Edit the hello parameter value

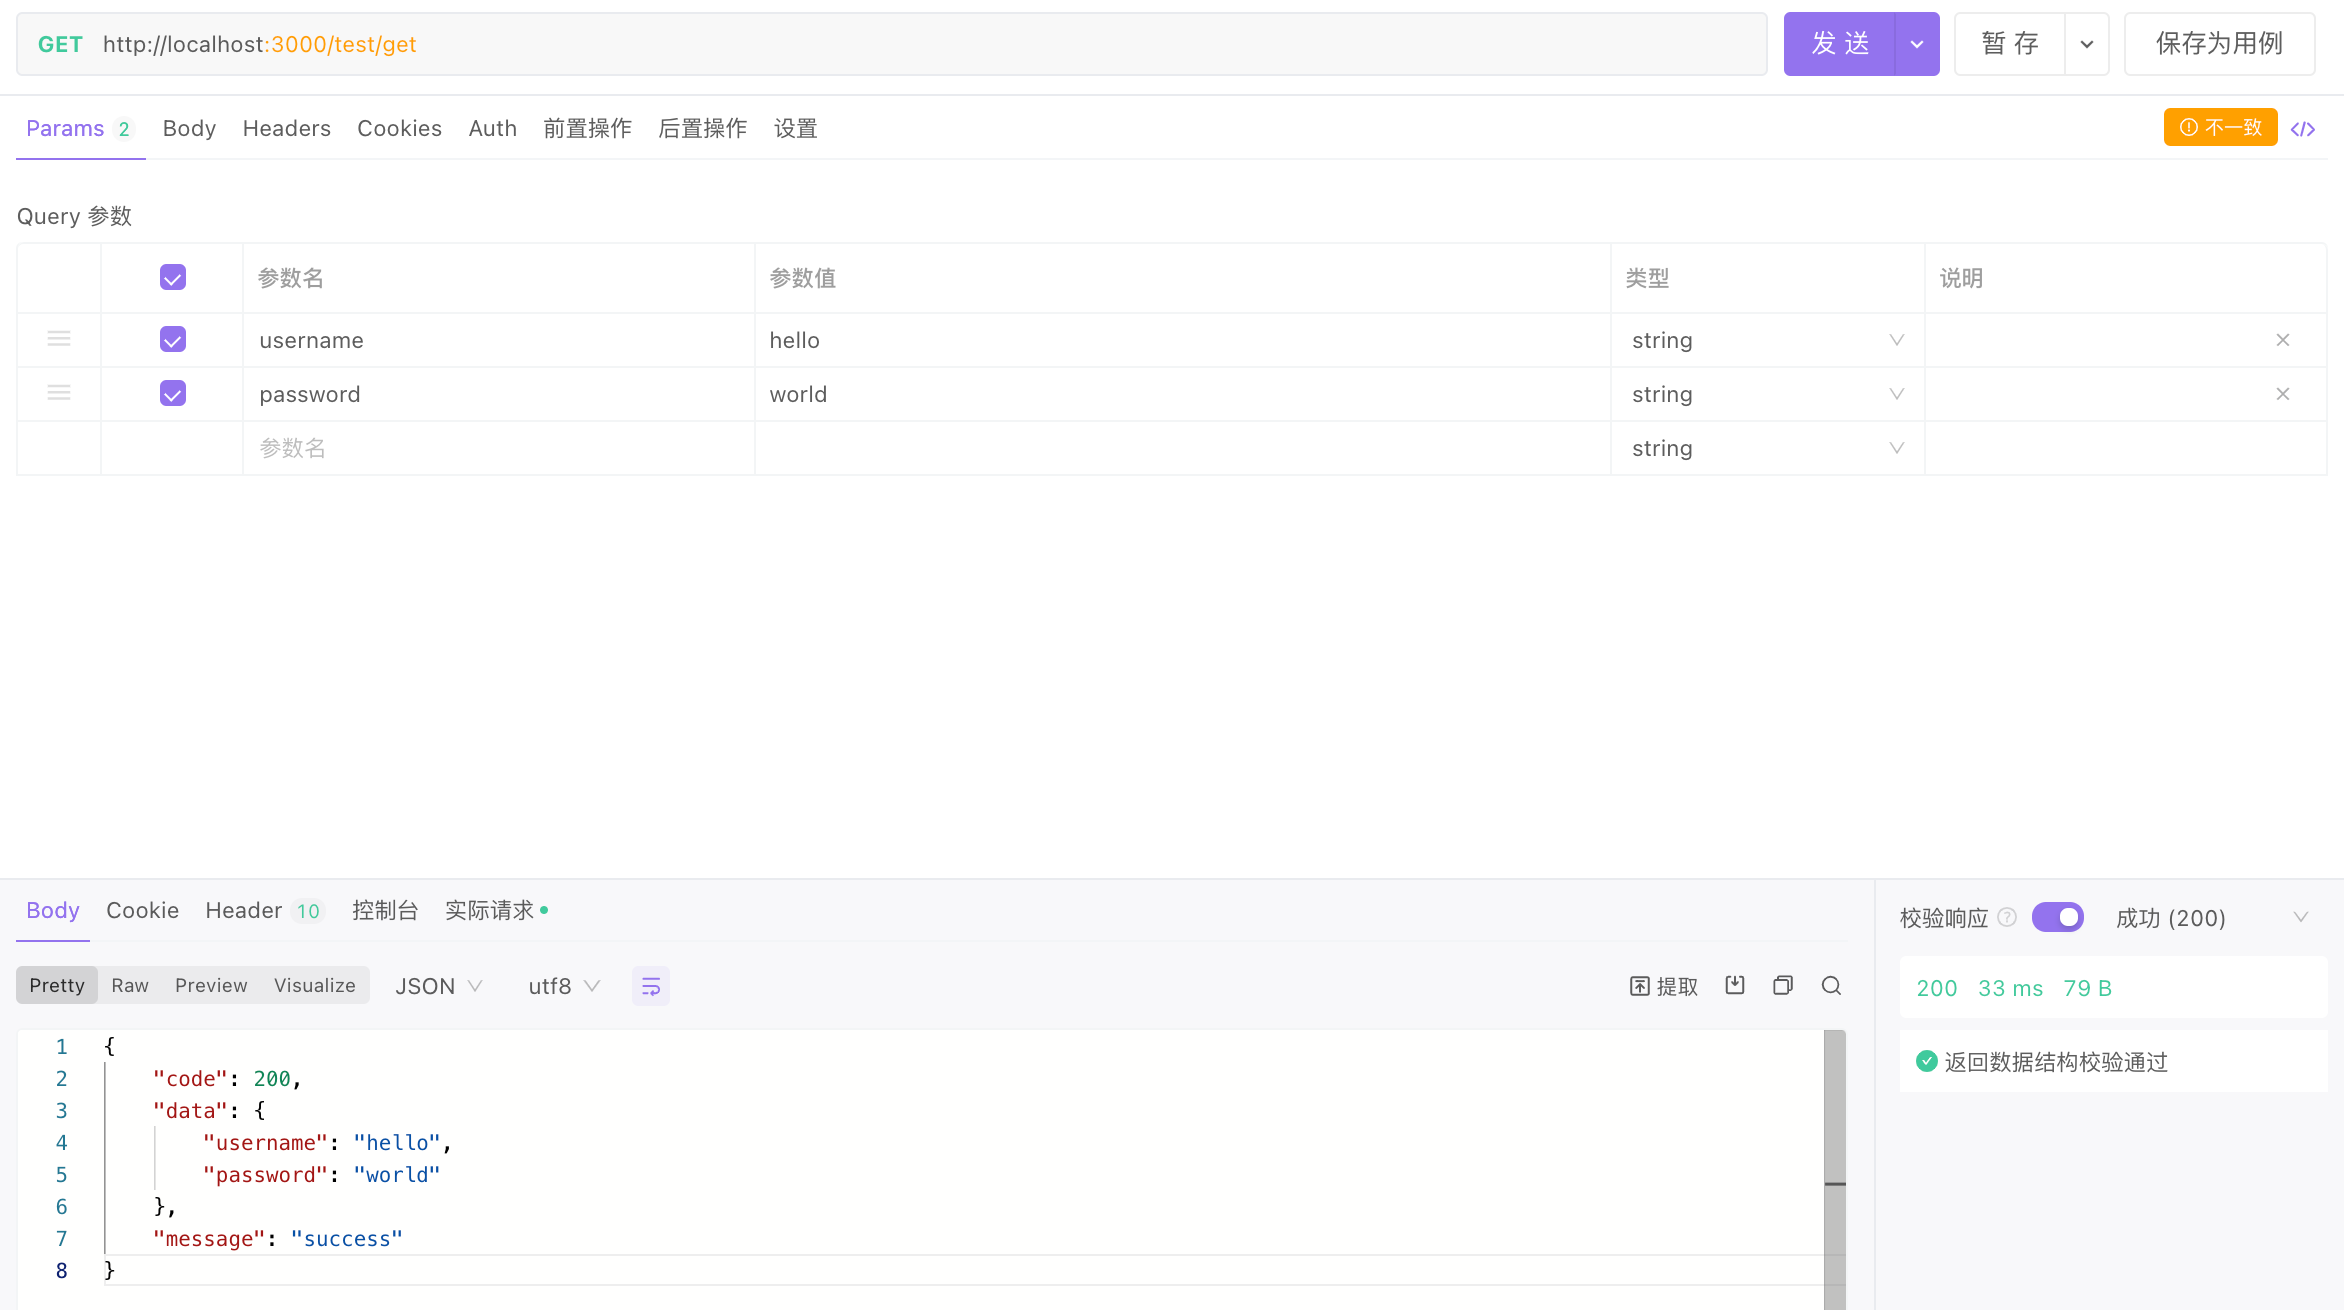tap(1183, 340)
